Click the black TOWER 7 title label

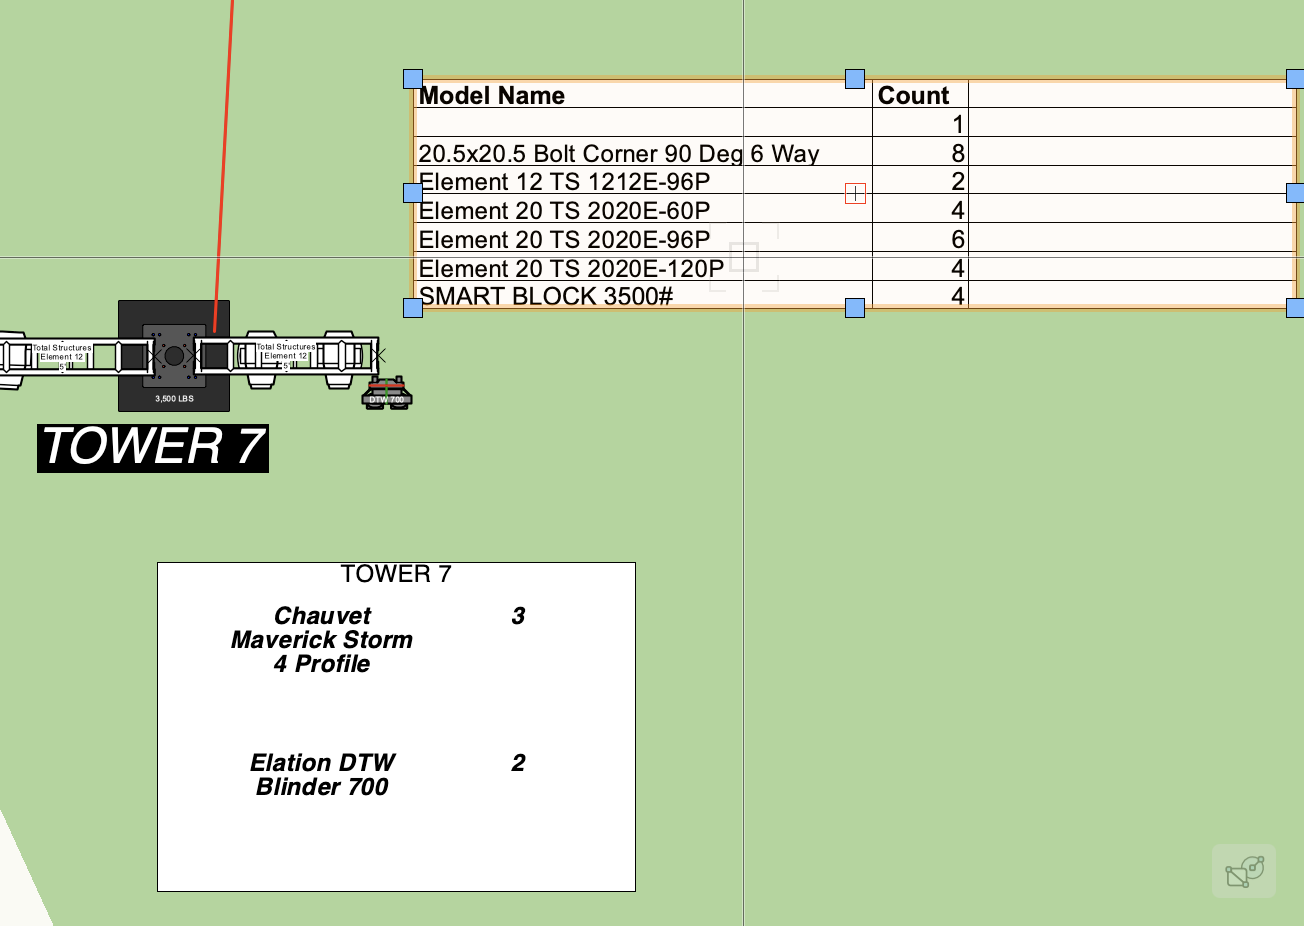pos(153,447)
